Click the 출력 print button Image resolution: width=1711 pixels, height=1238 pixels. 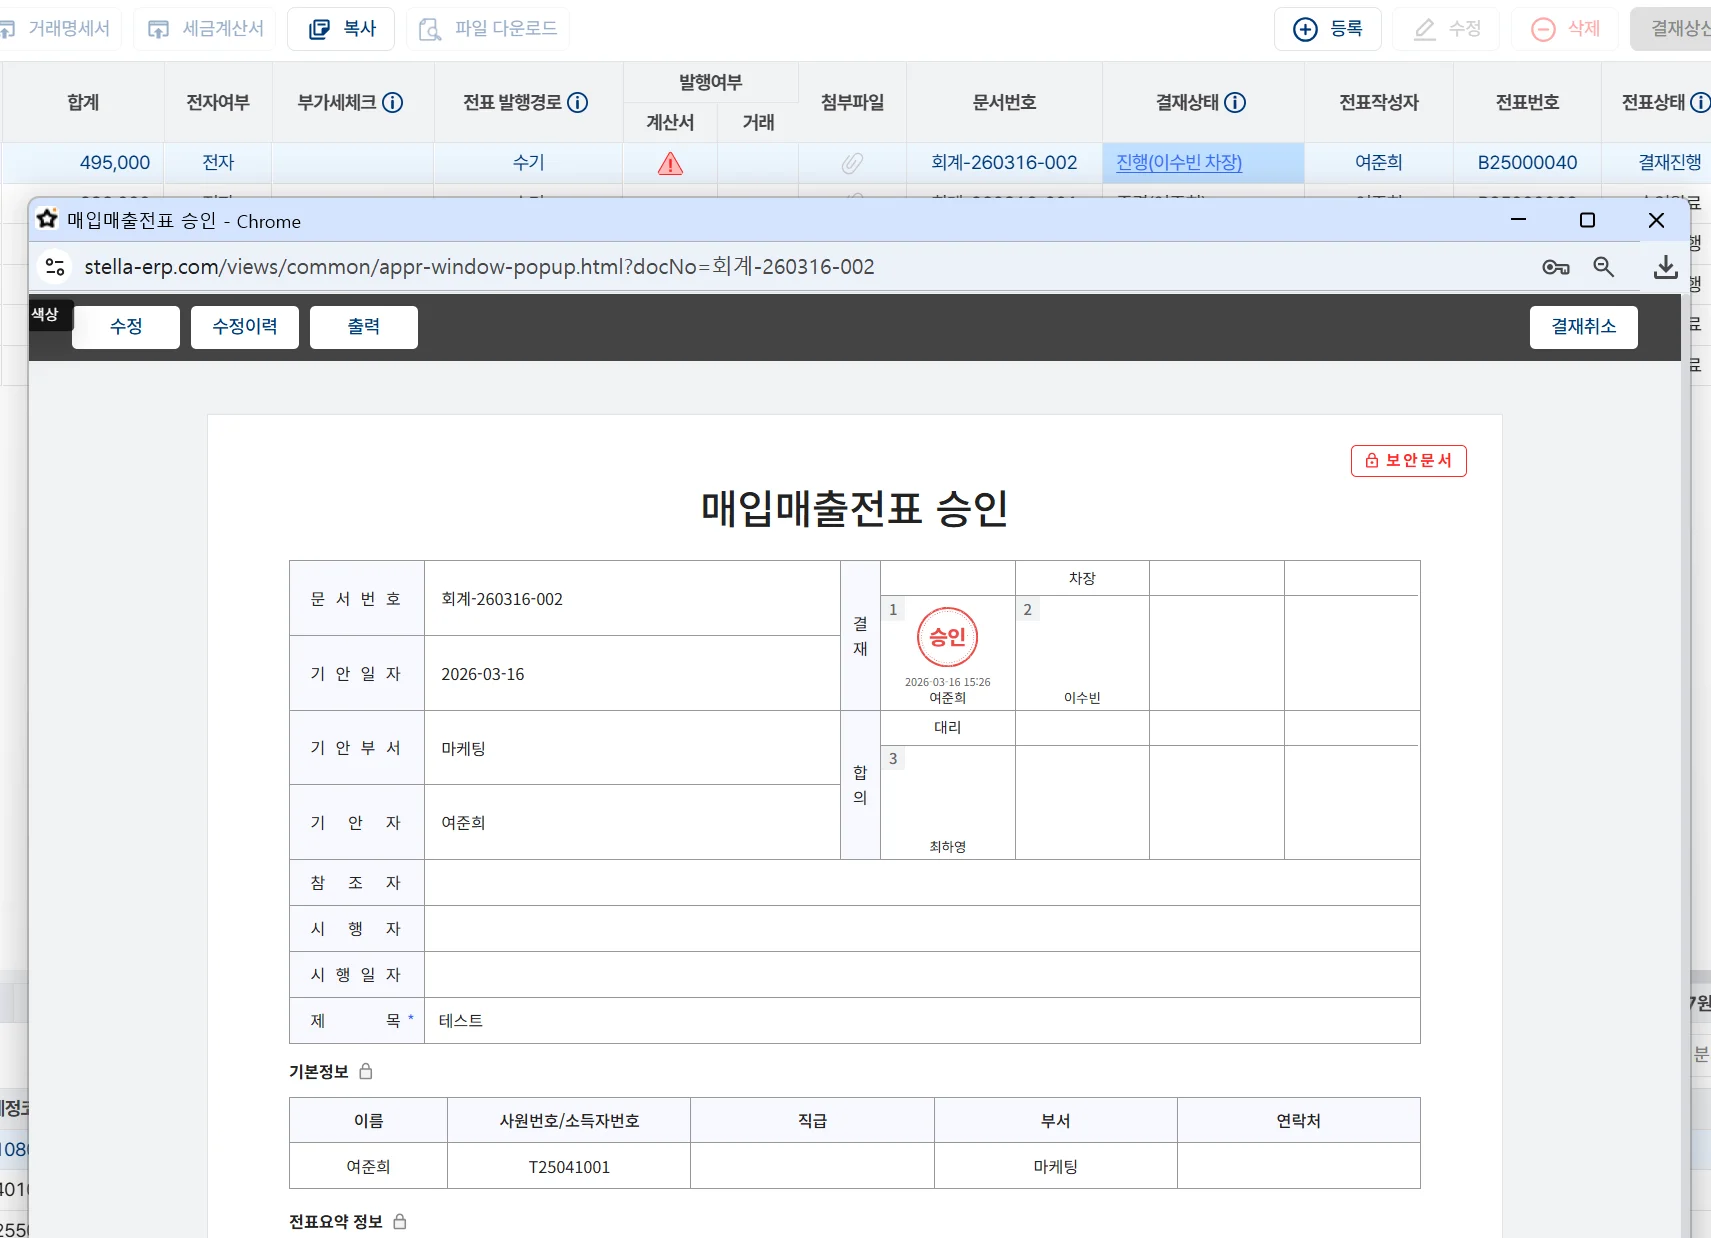[363, 327]
